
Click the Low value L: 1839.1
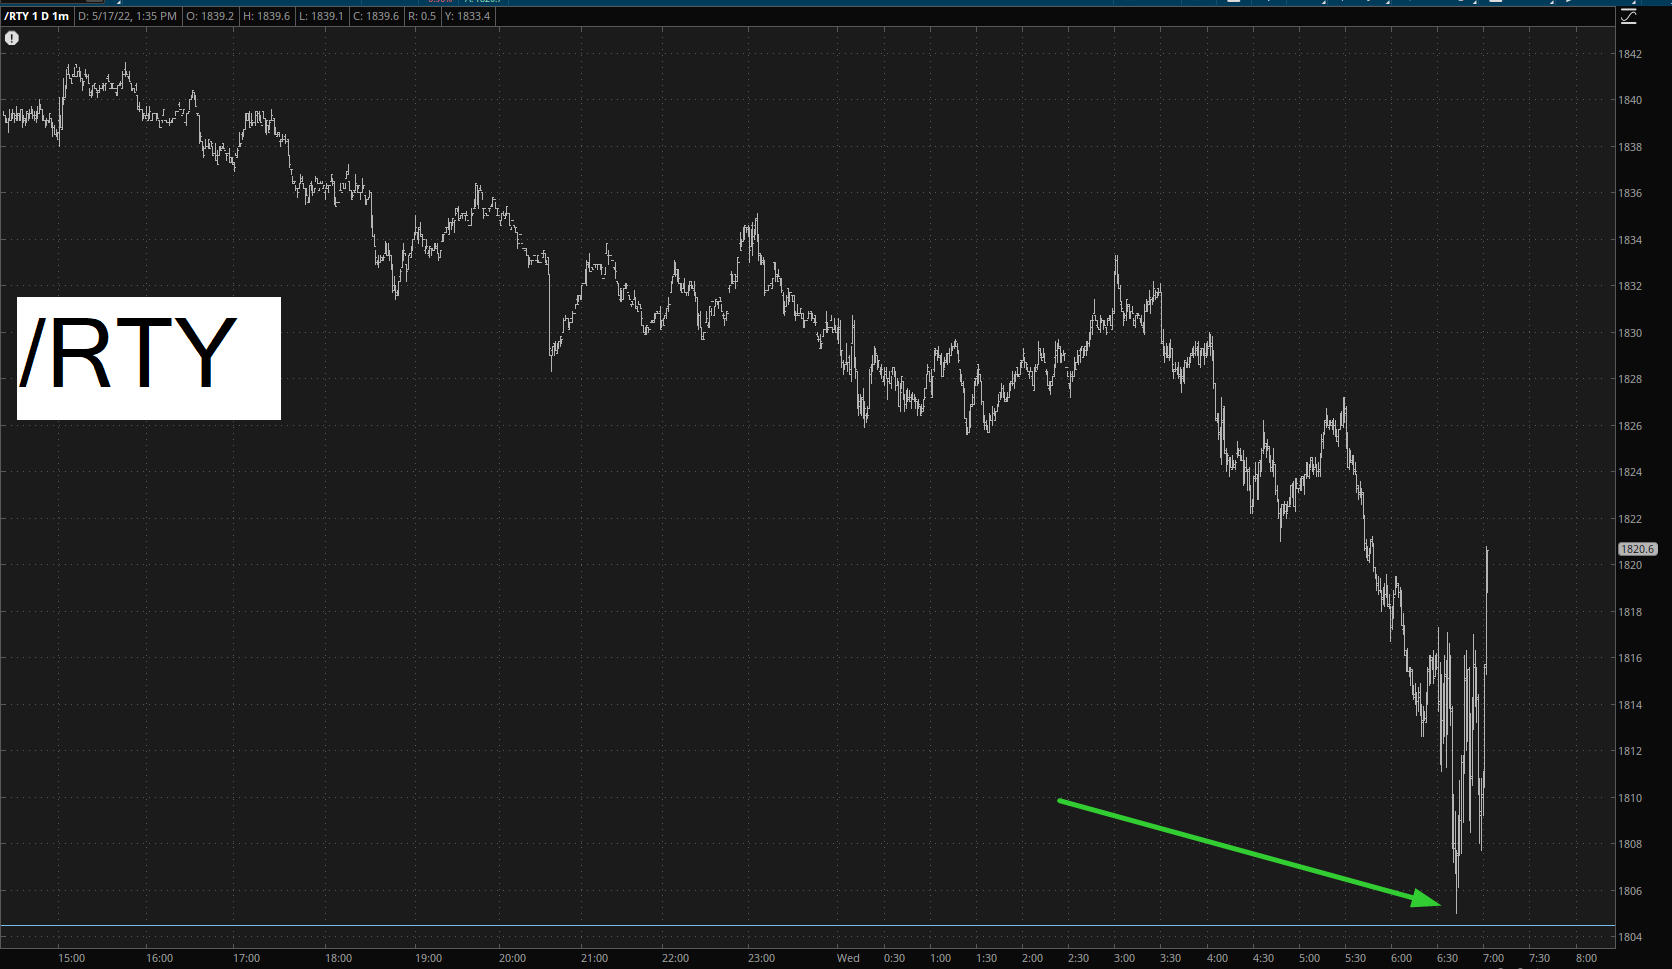coord(321,16)
